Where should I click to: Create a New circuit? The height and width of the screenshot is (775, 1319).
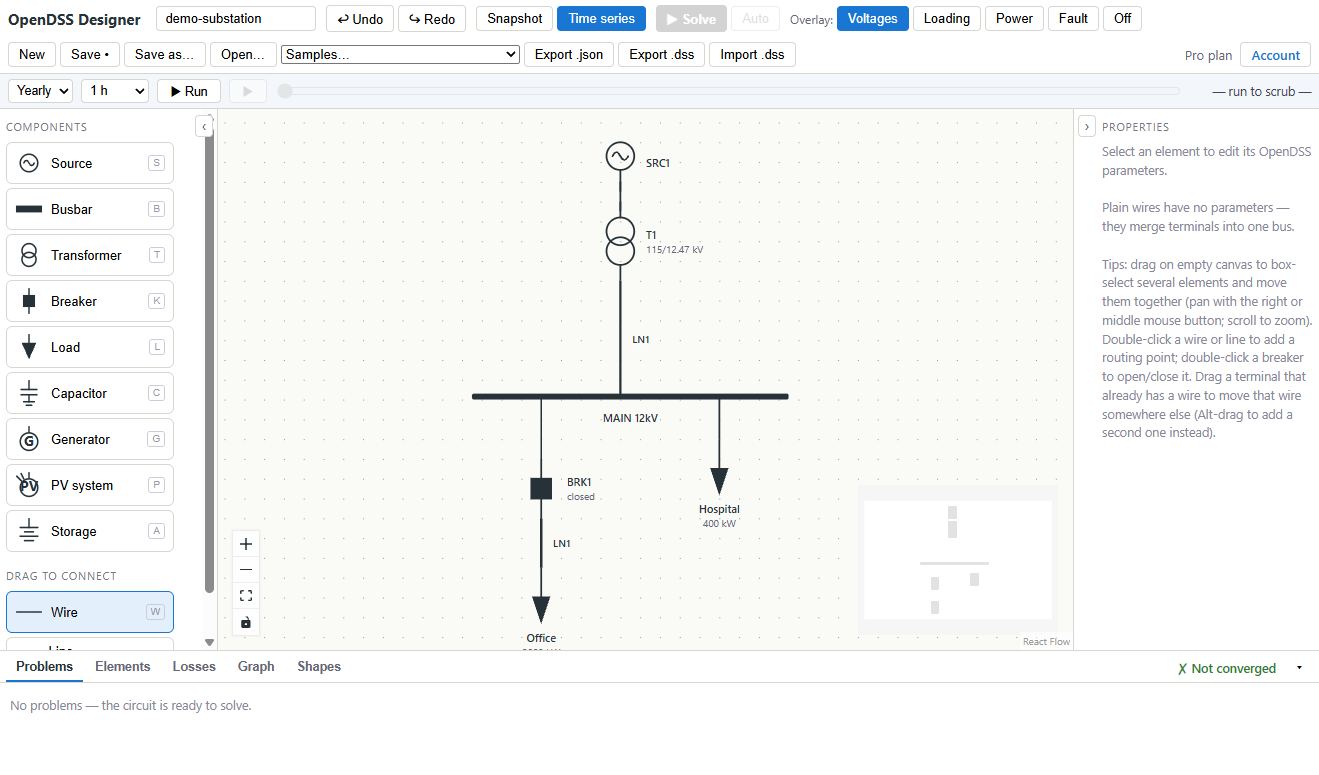click(32, 55)
